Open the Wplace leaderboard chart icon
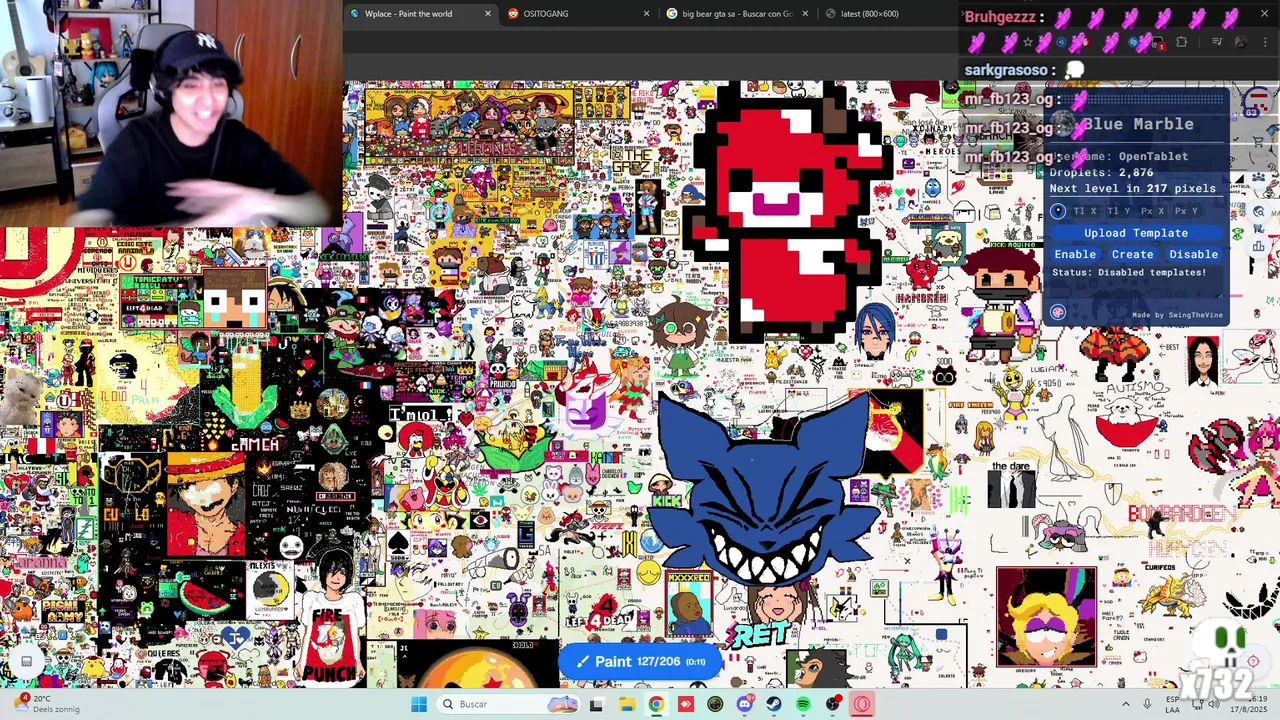This screenshot has height=720, width=1280. (1259, 246)
